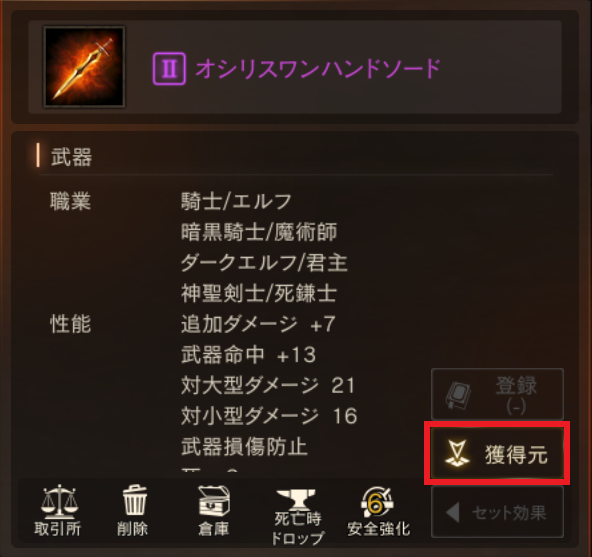Select the 死亡時ドロップ anvil icon
Image resolution: width=592 pixels, height=557 pixels.
coord(296,499)
